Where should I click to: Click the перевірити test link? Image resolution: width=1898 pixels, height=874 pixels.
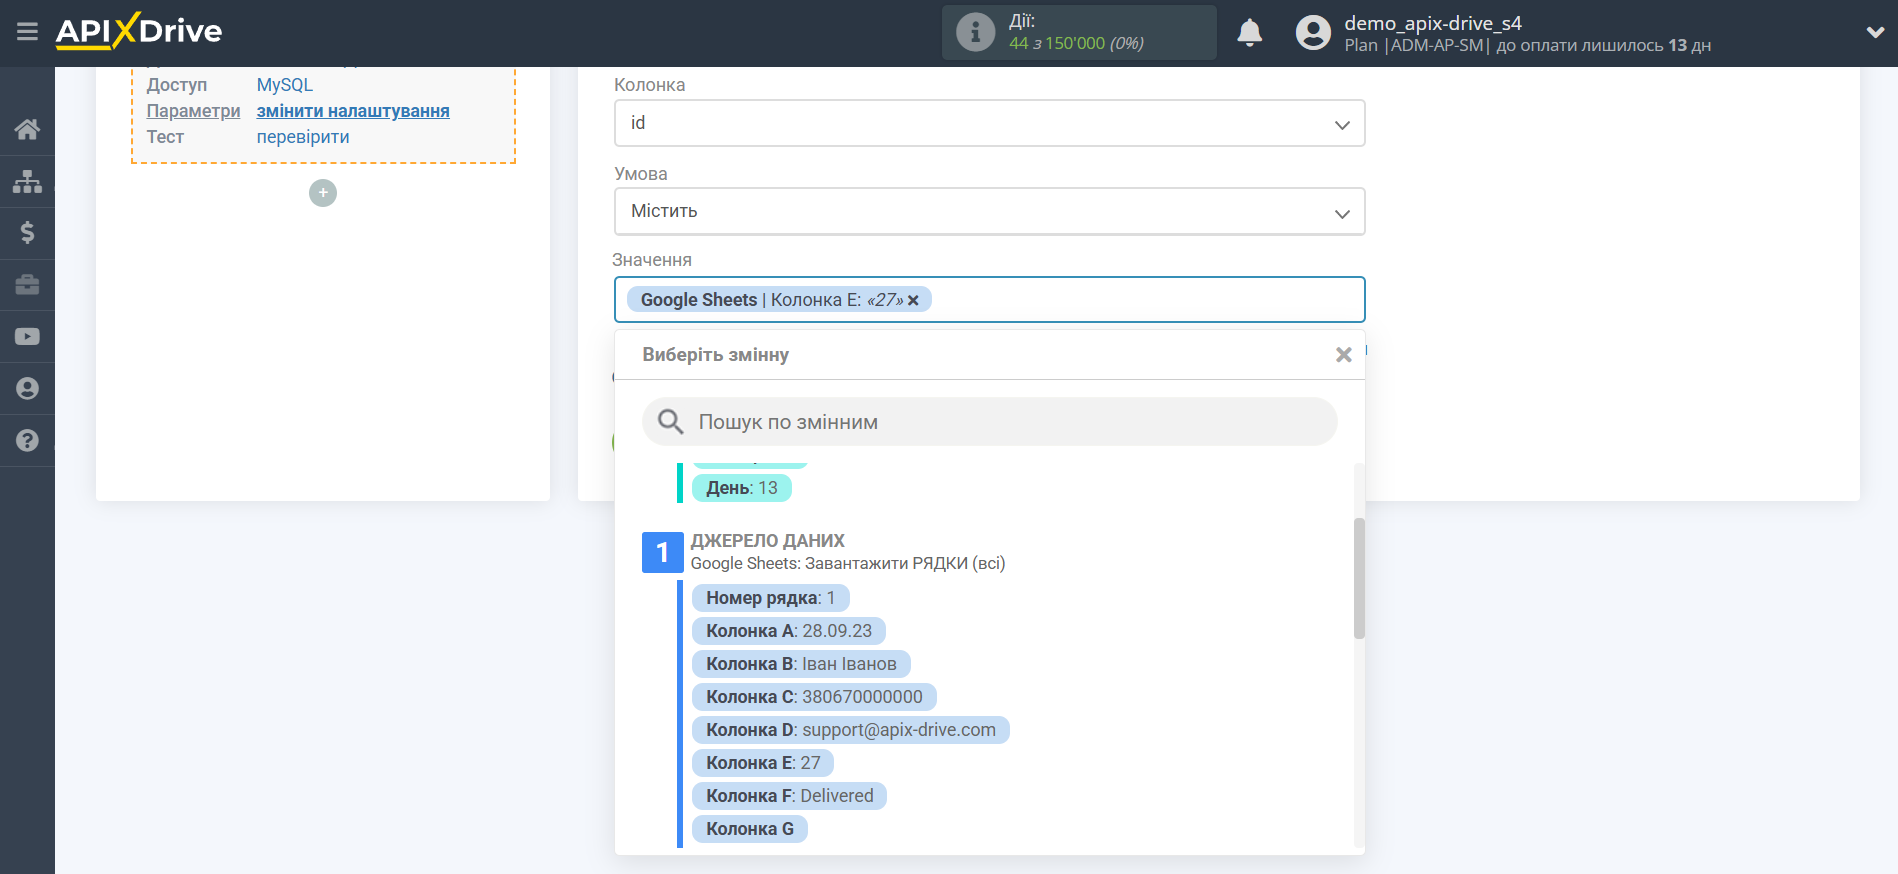303,137
